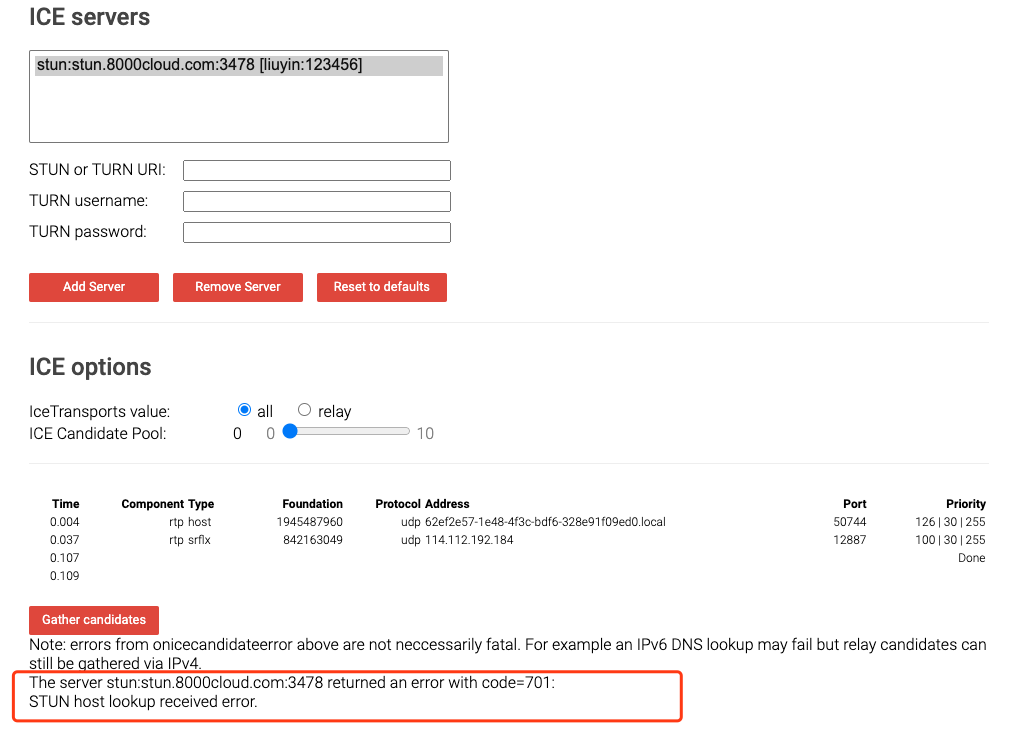
Task: Click the ICE Candidate Pool label
Action: (x=97, y=433)
